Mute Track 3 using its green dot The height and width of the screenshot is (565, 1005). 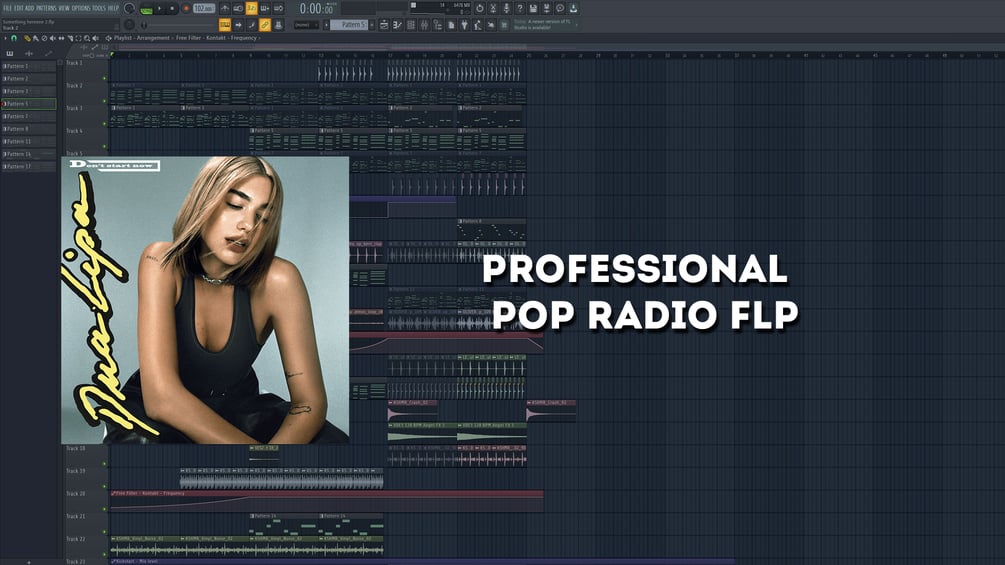(104, 124)
